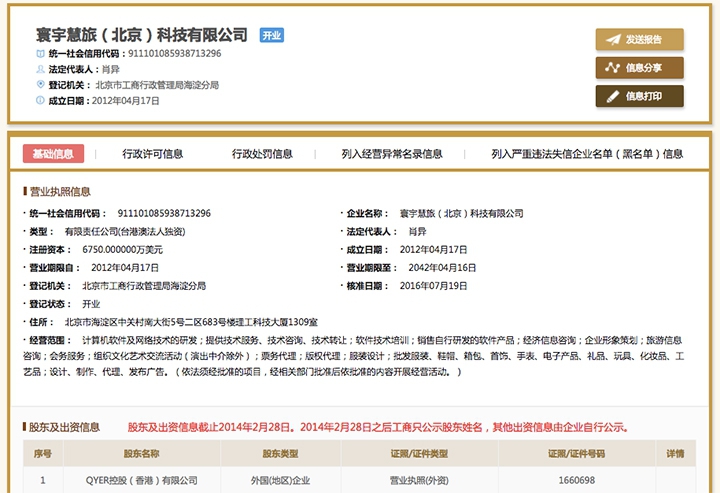Image resolution: width=720 pixels, height=493 pixels.
Task: Click the credit code icon beside 统一社会信用代码
Action: pos(40,54)
